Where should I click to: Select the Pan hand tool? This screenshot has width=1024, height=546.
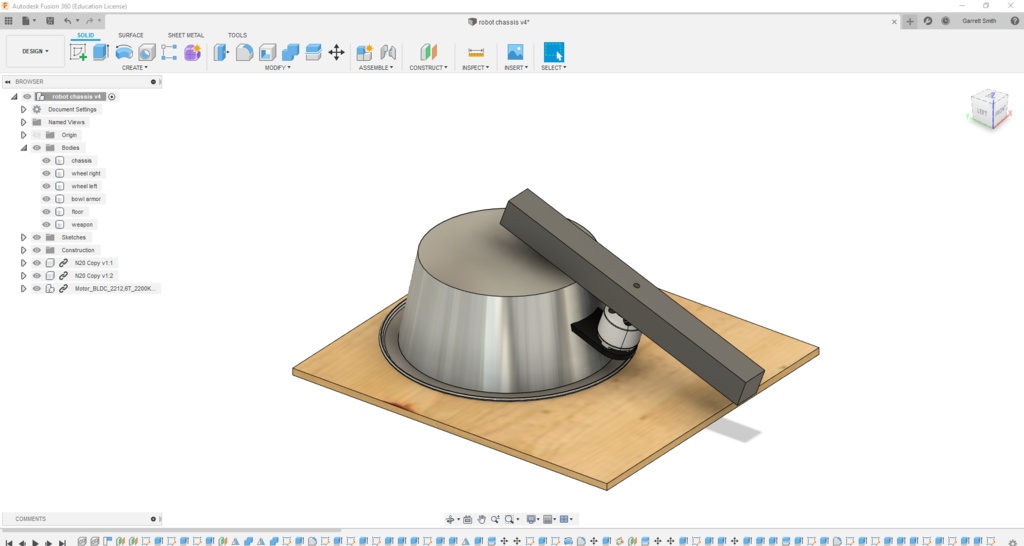click(481, 519)
